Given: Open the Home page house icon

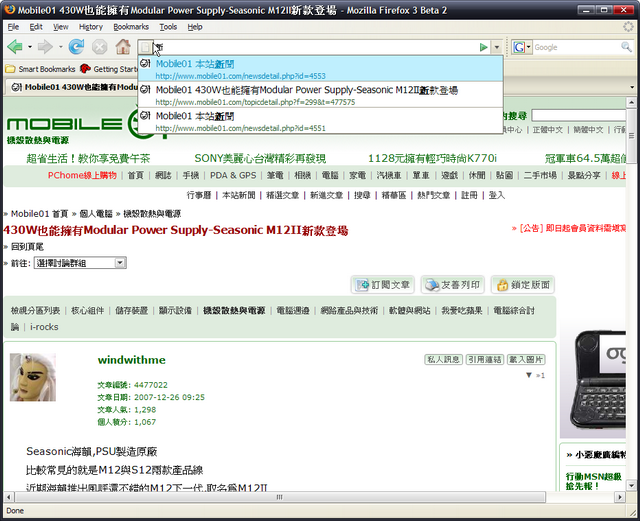Looking at the screenshot, I should point(123,47).
